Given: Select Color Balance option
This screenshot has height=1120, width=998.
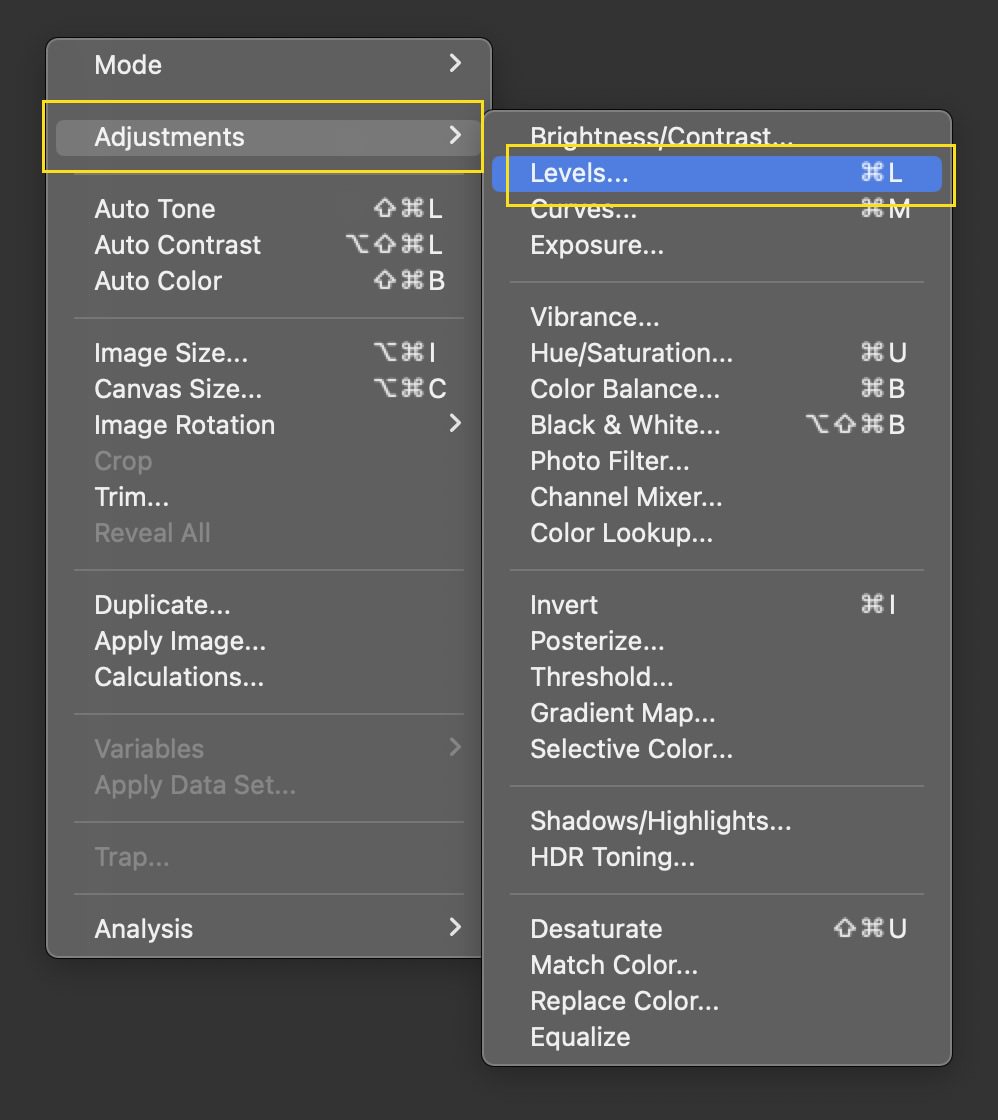Looking at the screenshot, I should pos(624,389).
